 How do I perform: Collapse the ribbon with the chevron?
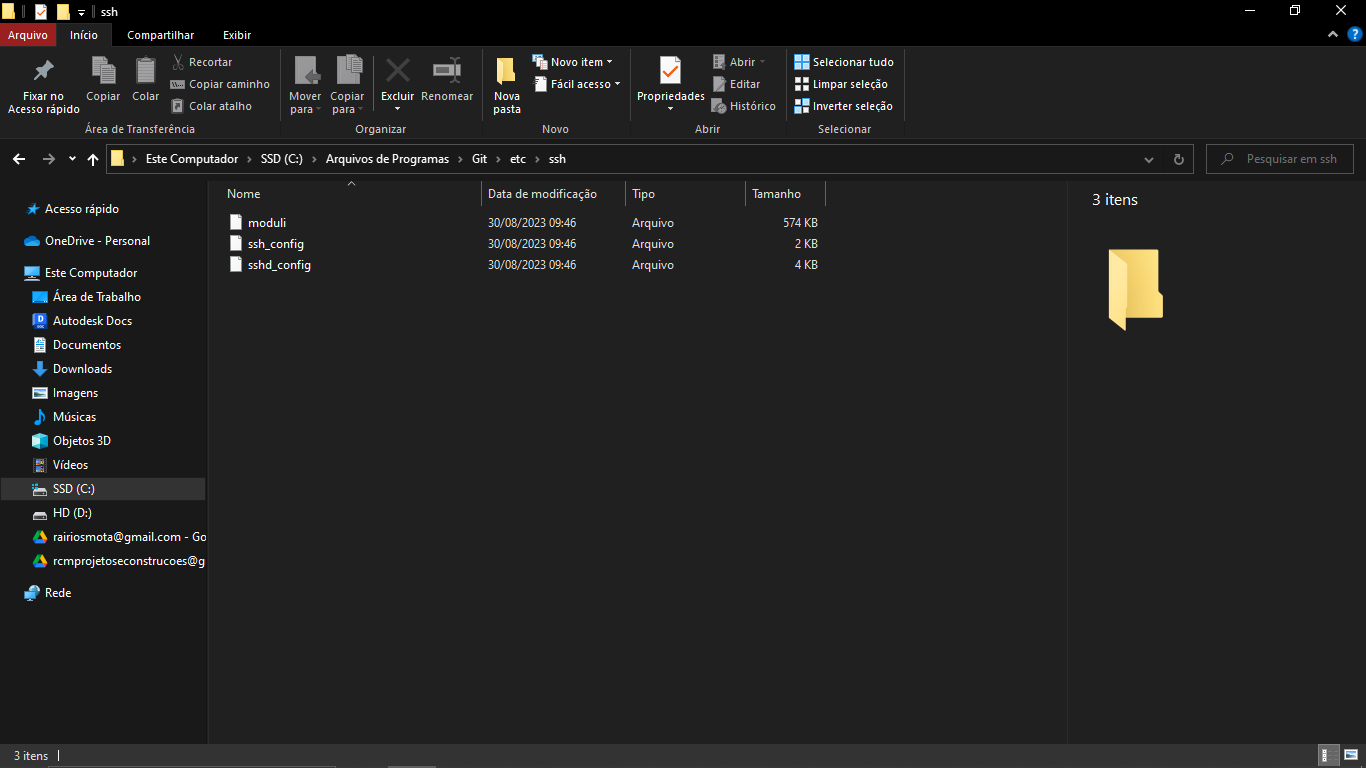(x=1333, y=34)
